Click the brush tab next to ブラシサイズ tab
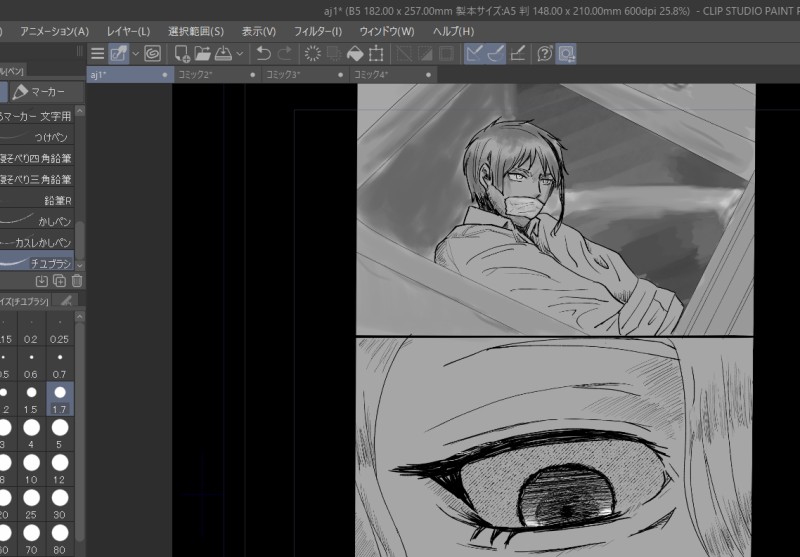 click(65, 301)
